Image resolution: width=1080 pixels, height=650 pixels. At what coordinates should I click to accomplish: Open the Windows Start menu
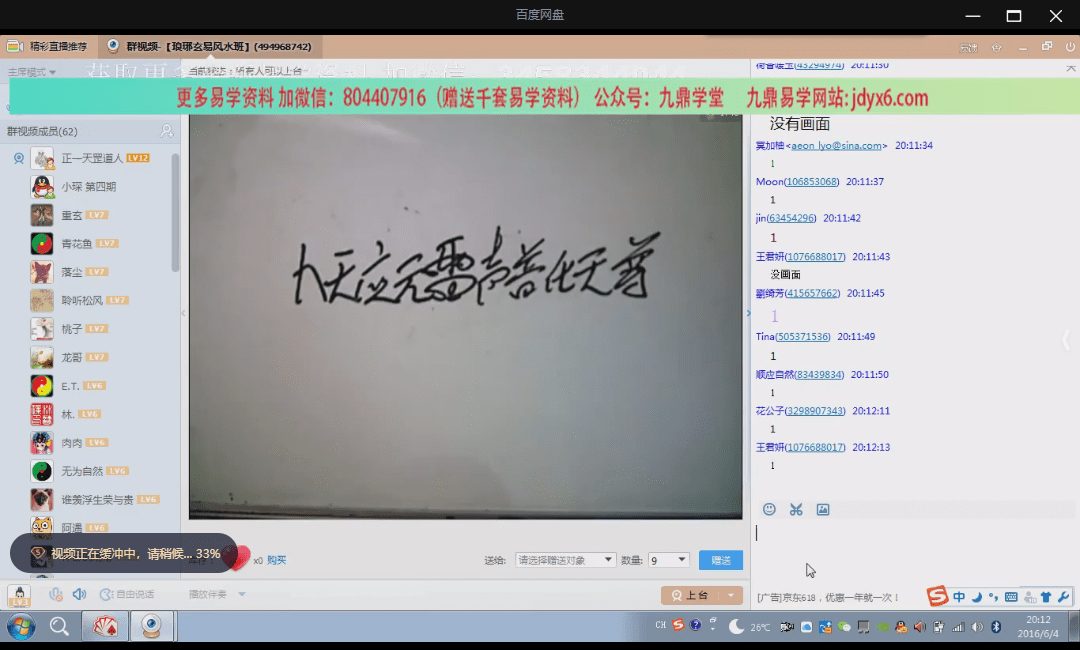coord(21,626)
